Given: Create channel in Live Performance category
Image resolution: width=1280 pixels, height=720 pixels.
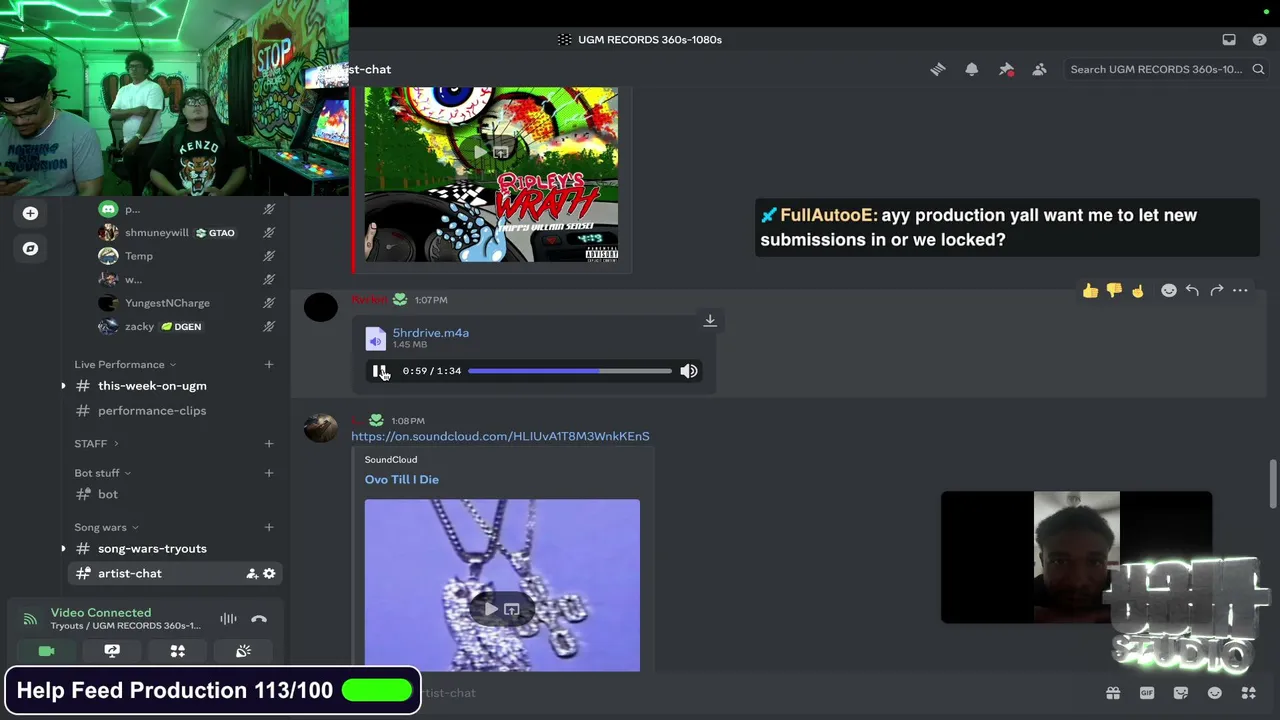Looking at the screenshot, I should pyautogui.click(x=268, y=365).
